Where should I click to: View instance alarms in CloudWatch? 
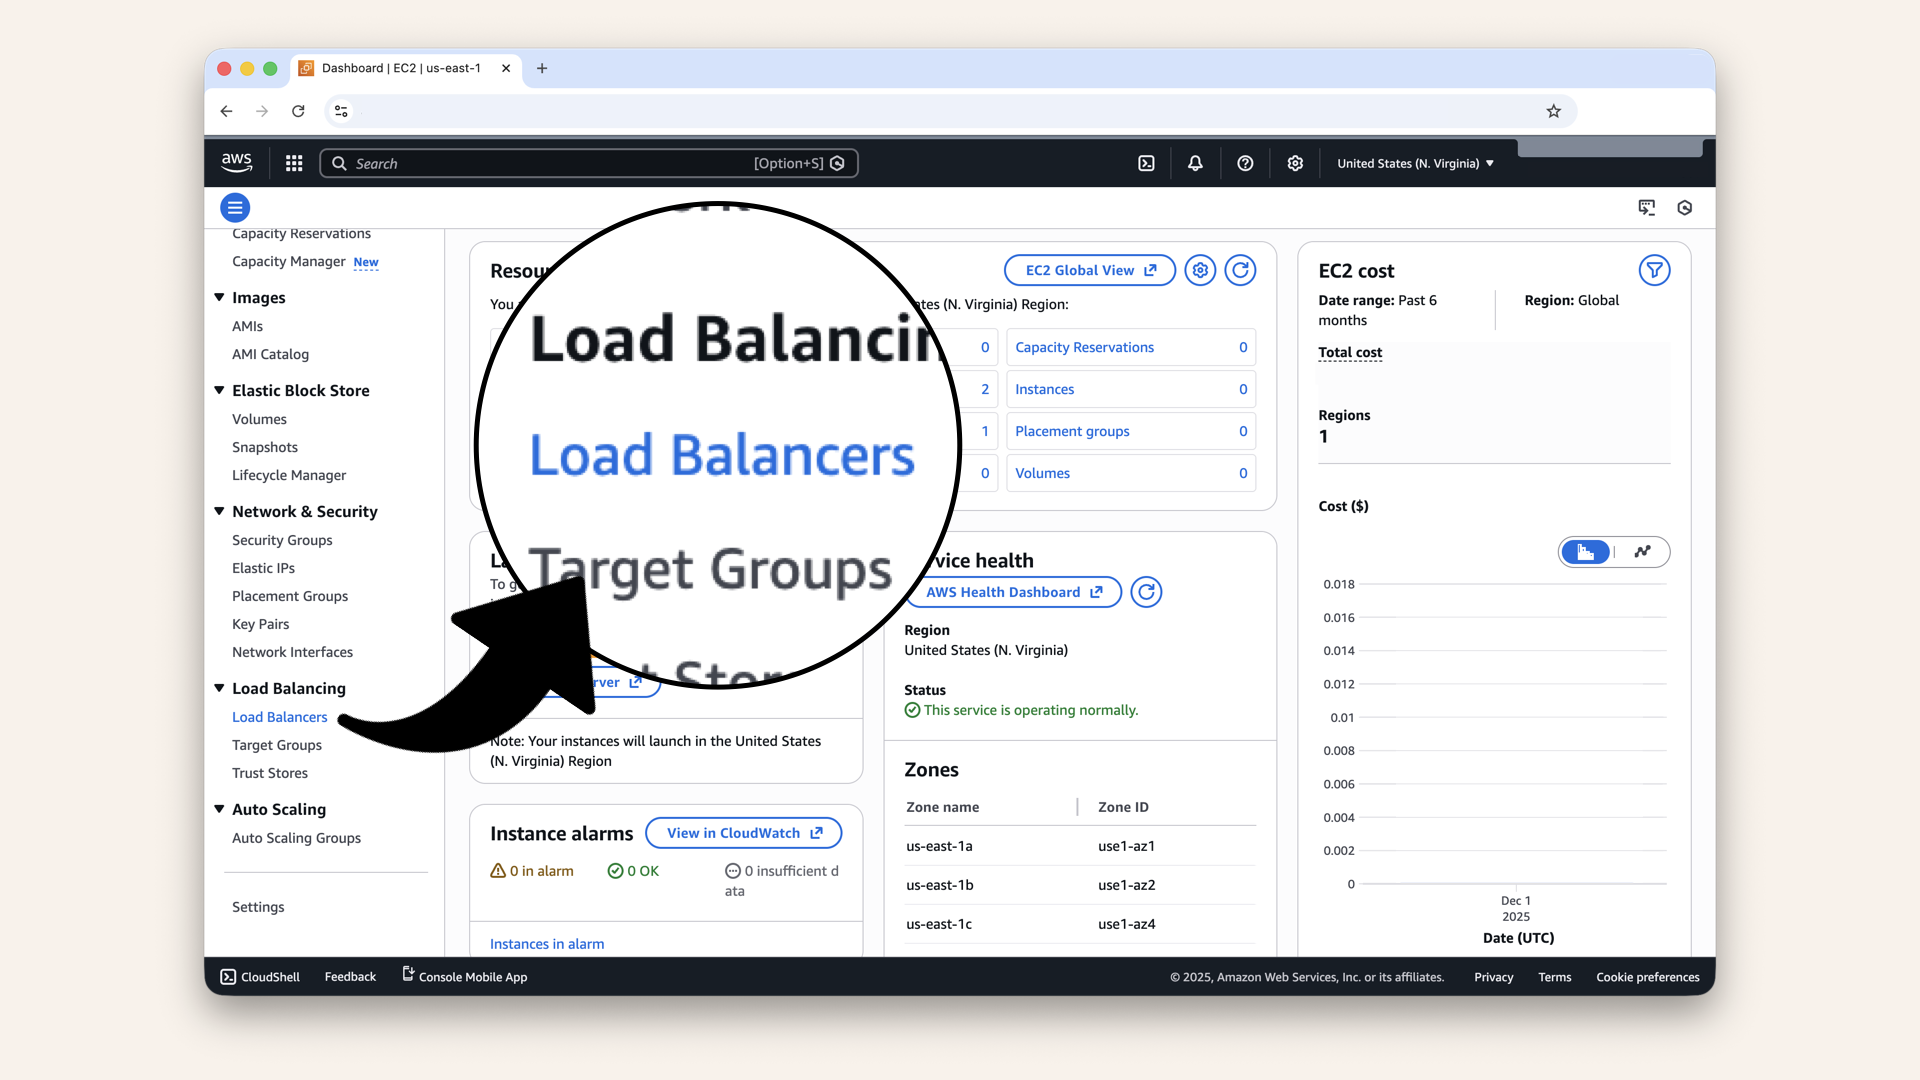coord(743,832)
